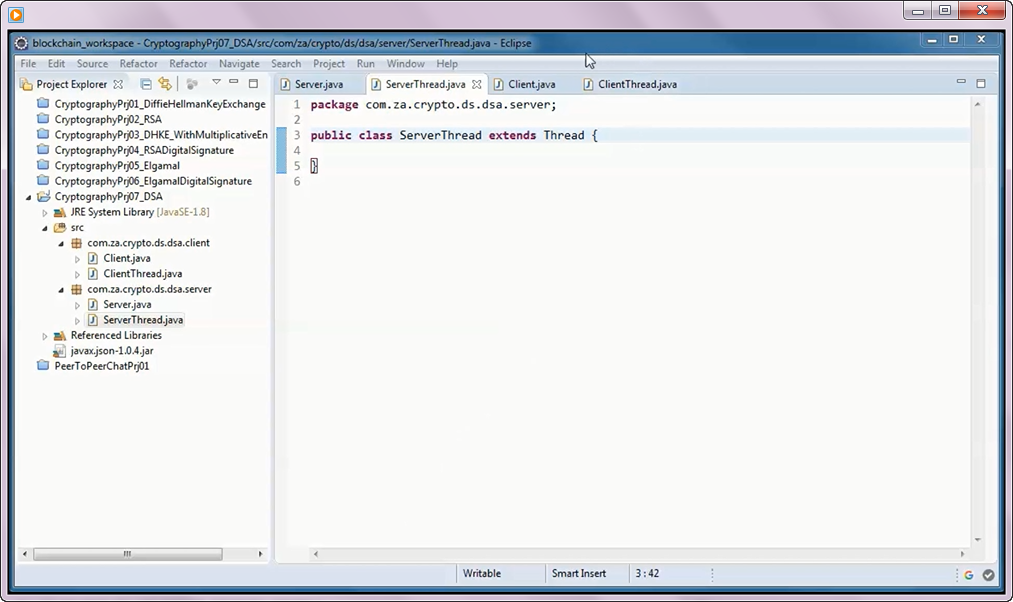
Task: Select the PeerToPeerChatPrj01 project
Action: click(x=101, y=366)
